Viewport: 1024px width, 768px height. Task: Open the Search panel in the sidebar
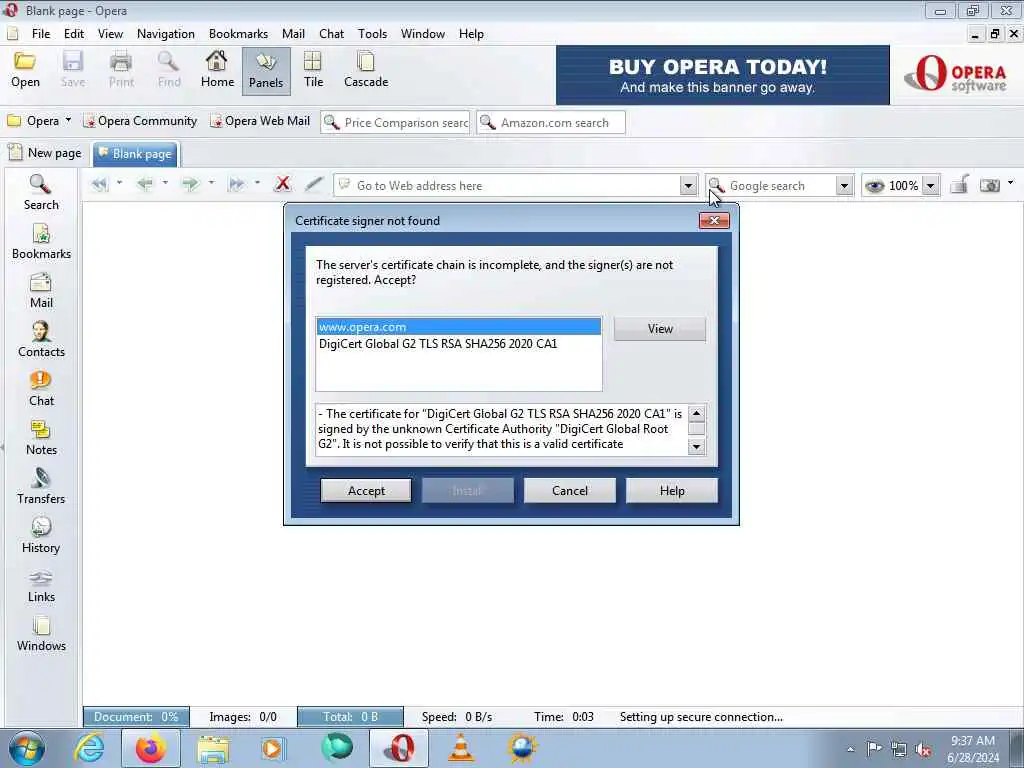pos(41,193)
